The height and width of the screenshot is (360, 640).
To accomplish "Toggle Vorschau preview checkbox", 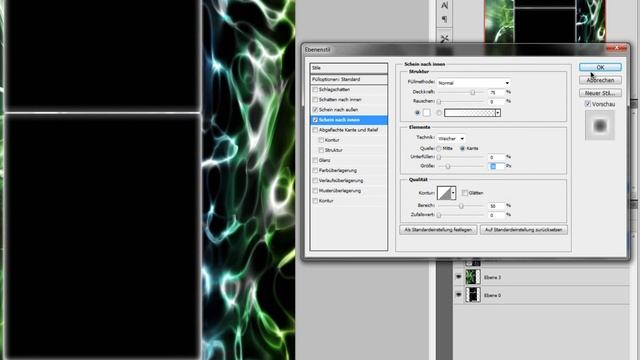I will point(588,104).
